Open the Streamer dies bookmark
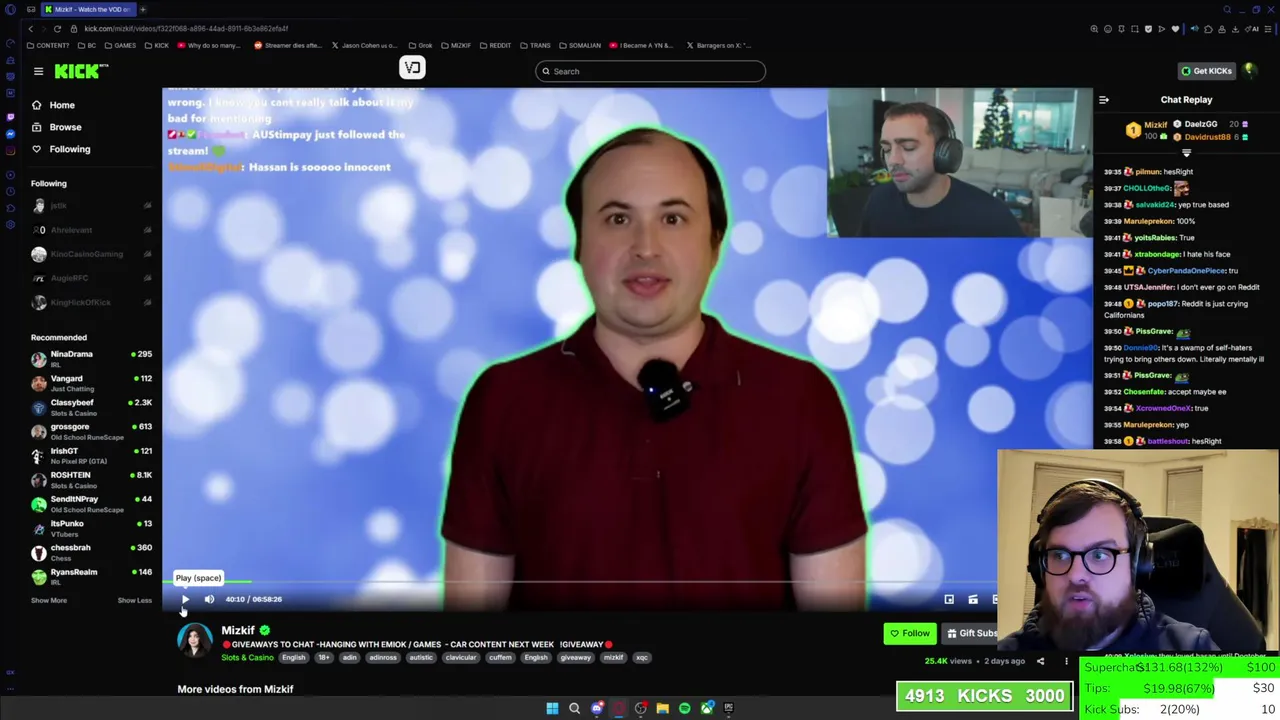Screen dimensions: 1280x720 coord(288,45)
